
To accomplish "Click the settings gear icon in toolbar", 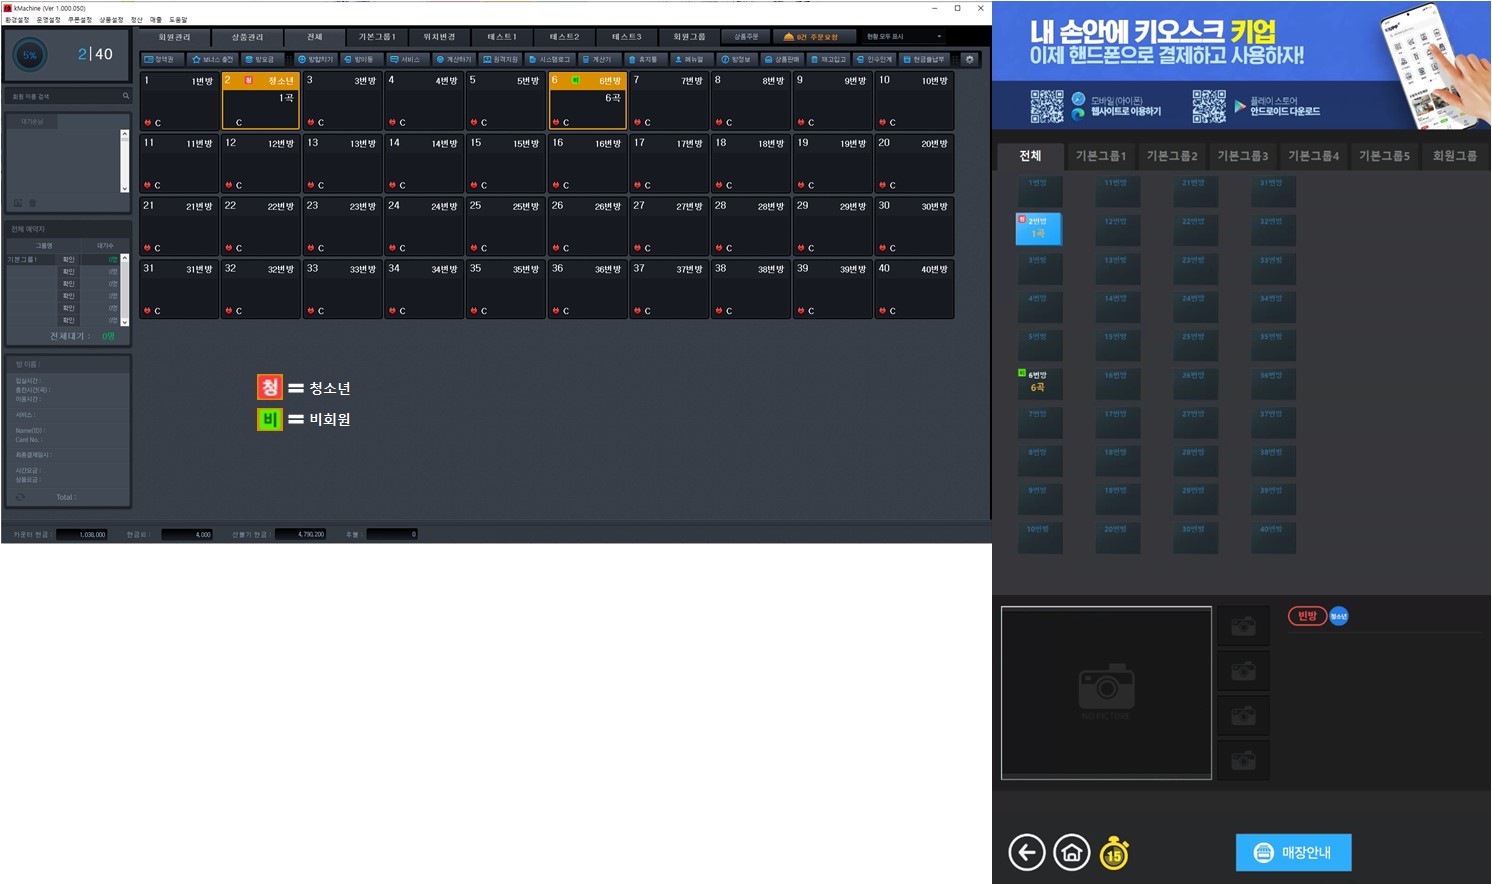I will pyautogui.click(x=969, y=59).
